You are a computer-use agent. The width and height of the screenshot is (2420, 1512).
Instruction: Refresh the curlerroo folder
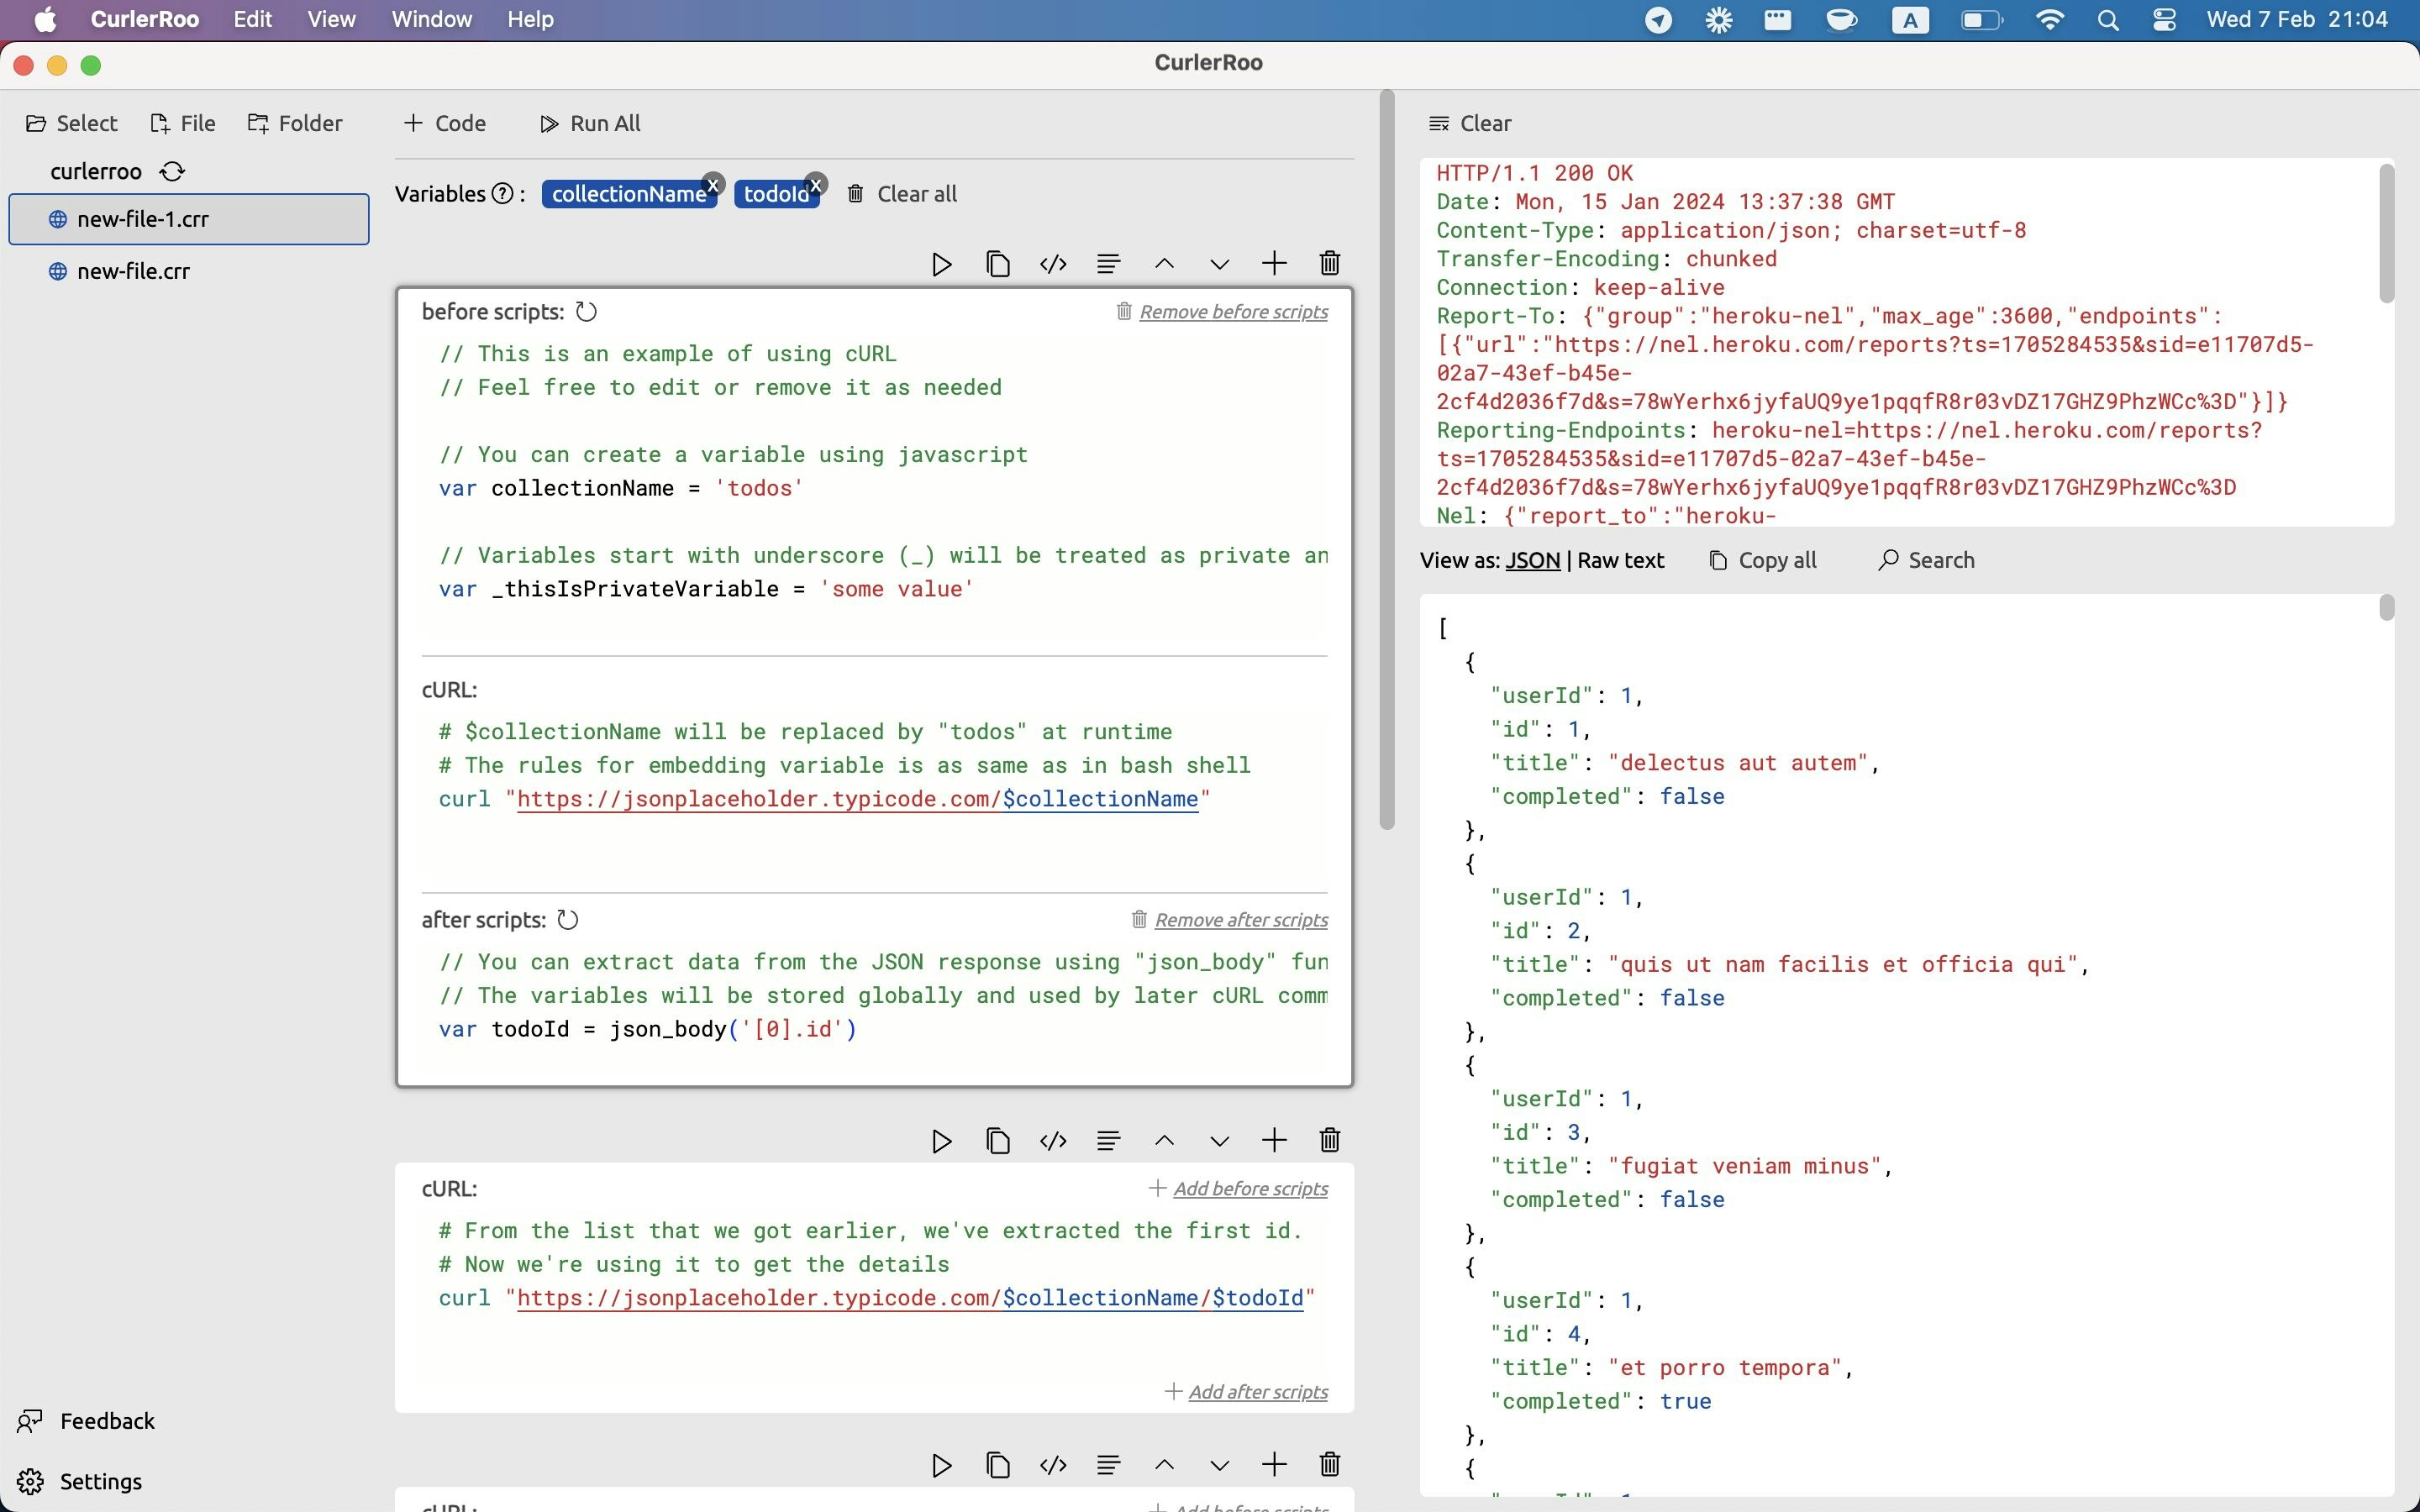click(x=172, y=171)
